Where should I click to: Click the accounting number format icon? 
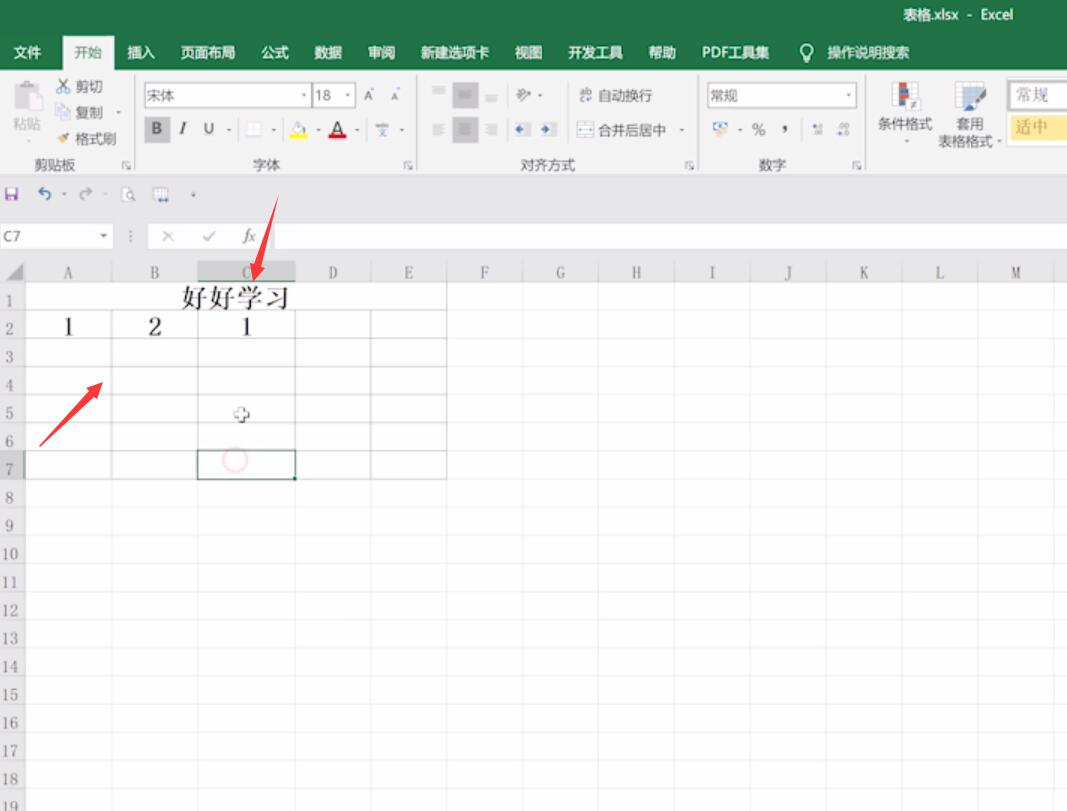[720, 129]
